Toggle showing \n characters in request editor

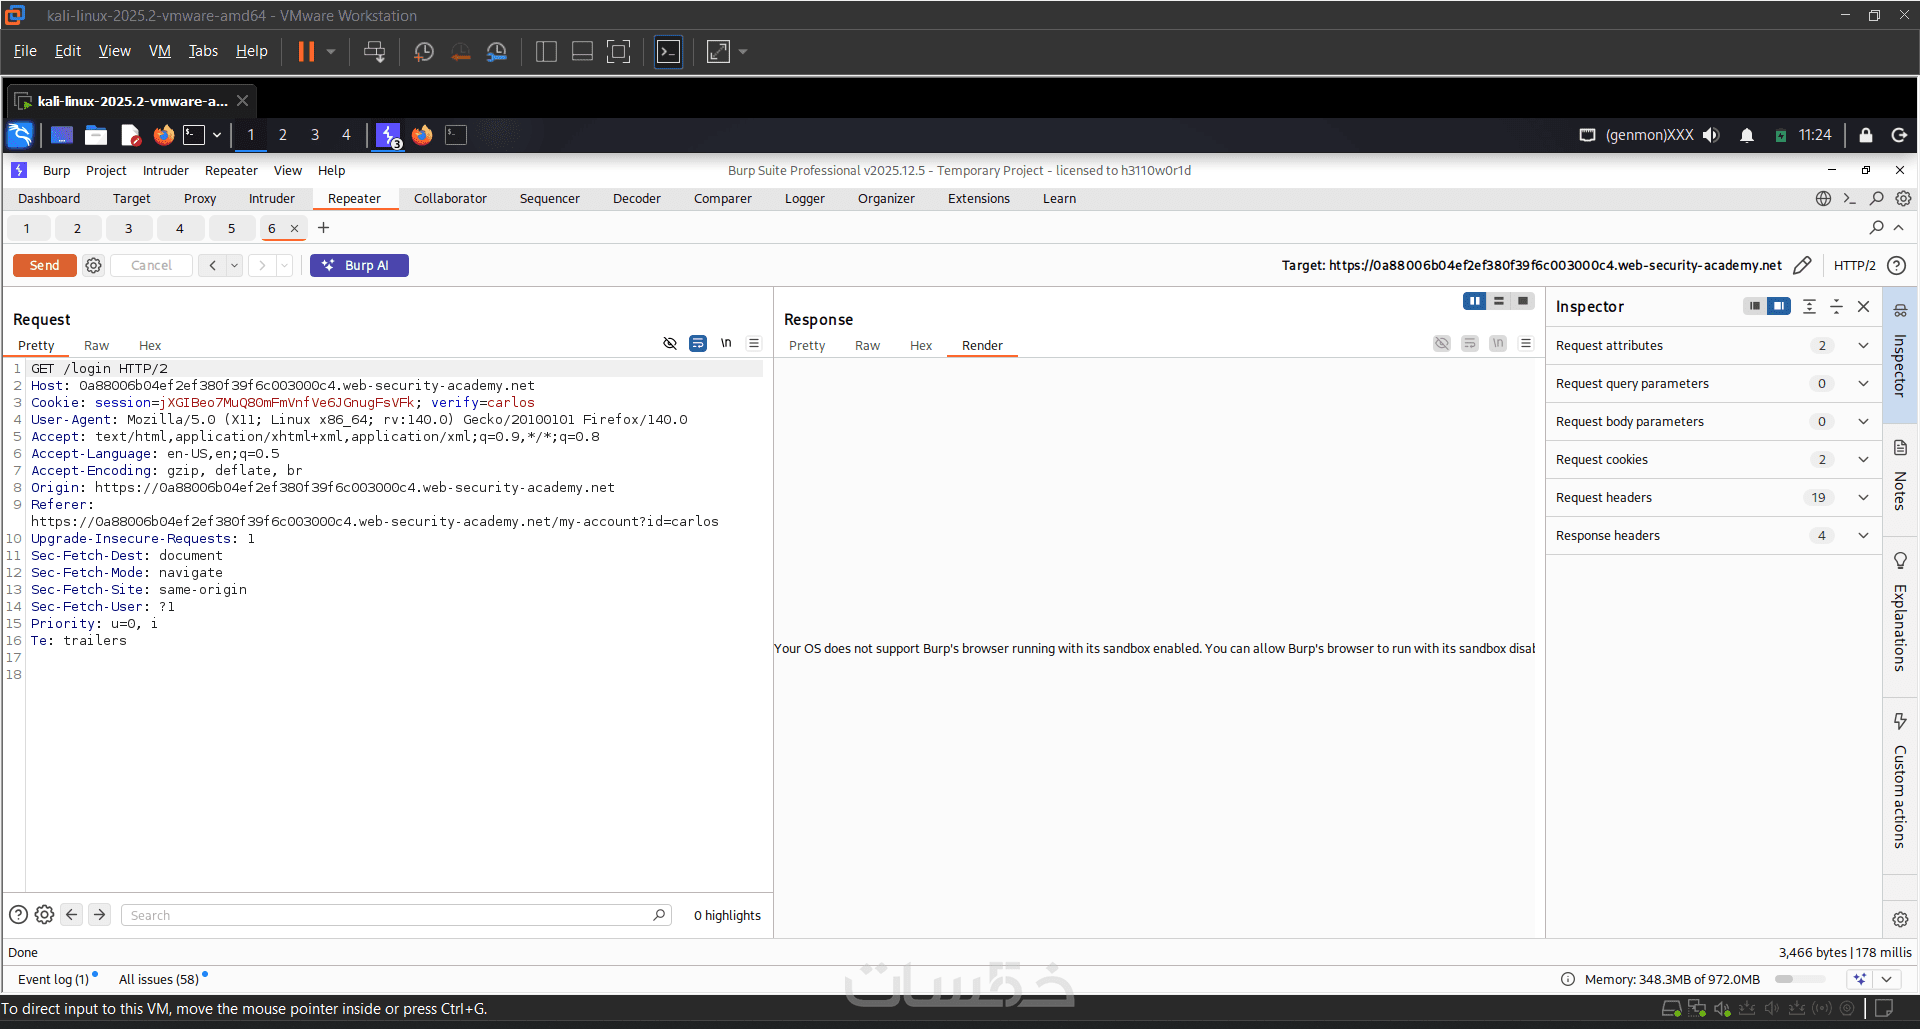726,344
